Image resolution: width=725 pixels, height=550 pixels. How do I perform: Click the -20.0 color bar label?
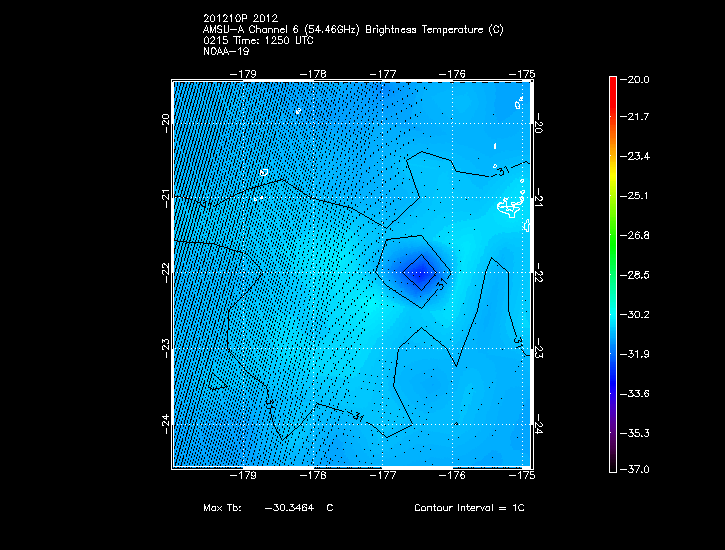(x=636, y=79)
